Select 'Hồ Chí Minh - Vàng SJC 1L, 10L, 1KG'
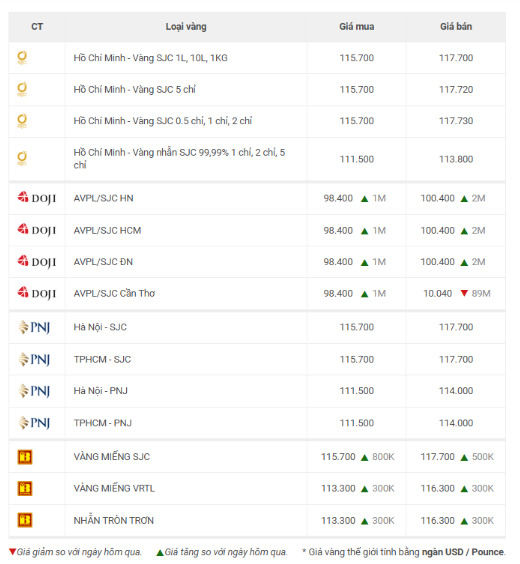This screenshot has width=520, height=564. (150, 58)
